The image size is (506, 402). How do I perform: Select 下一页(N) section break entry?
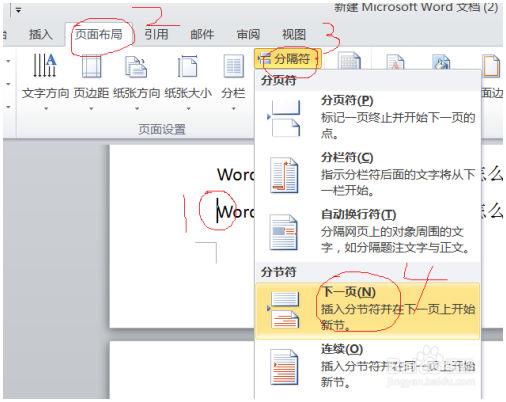tap(367, 311)
